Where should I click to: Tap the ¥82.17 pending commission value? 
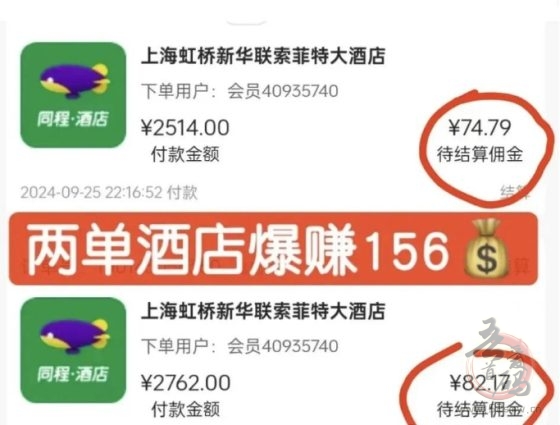pos(480,383)
